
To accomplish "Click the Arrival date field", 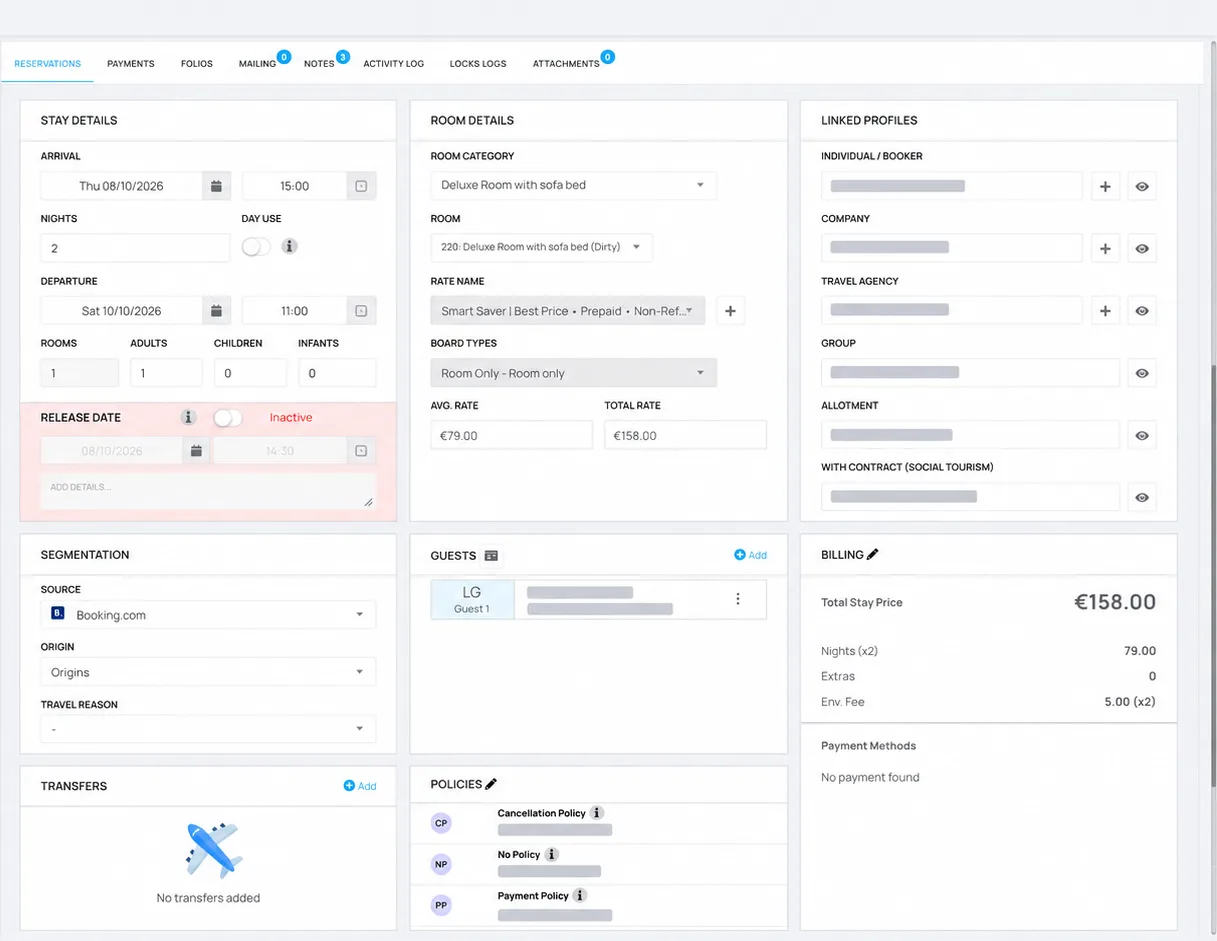I will click(x=122, y=186).
